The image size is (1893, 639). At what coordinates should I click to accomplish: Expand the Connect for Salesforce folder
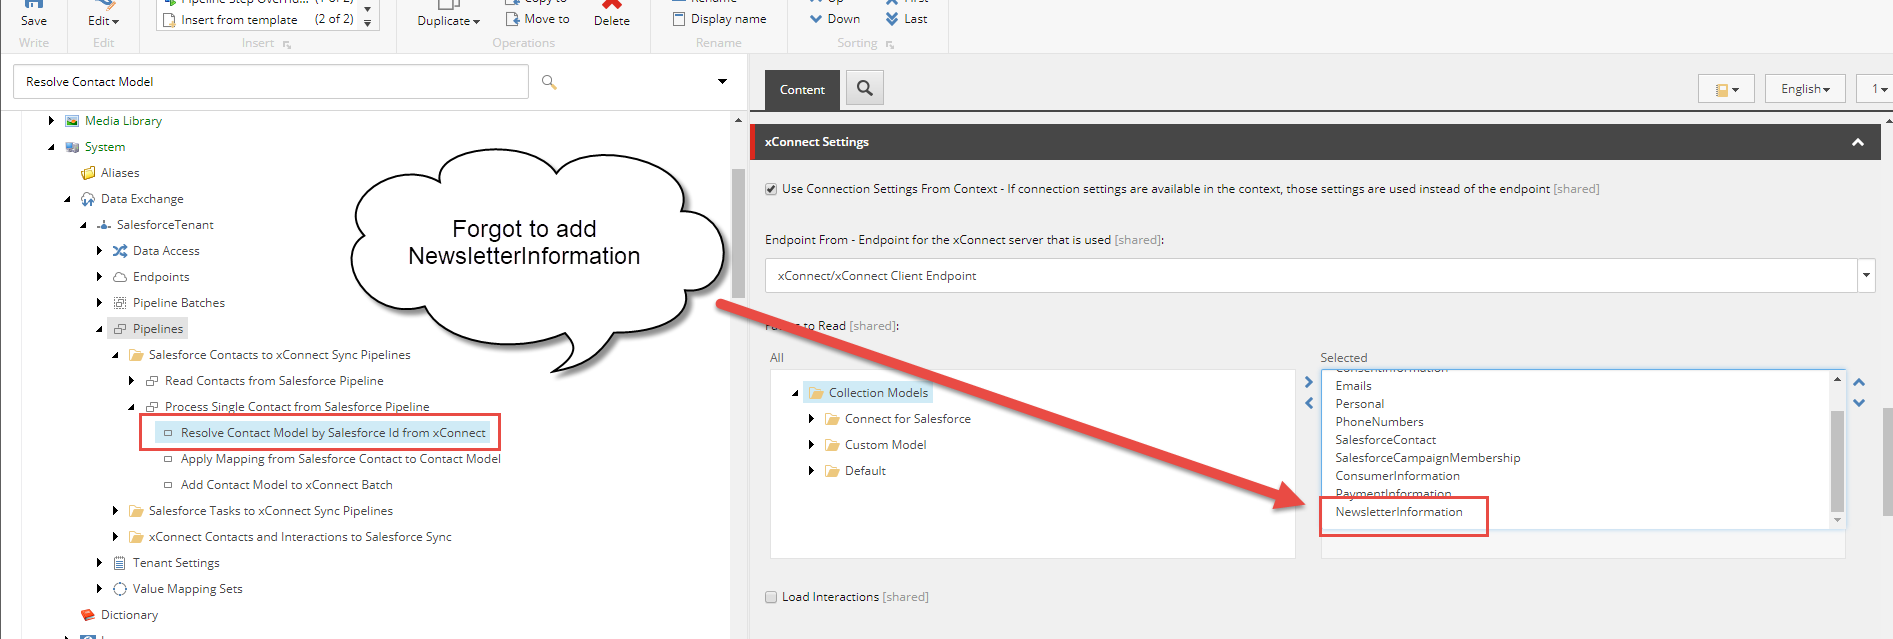click(x=811, y=419)
